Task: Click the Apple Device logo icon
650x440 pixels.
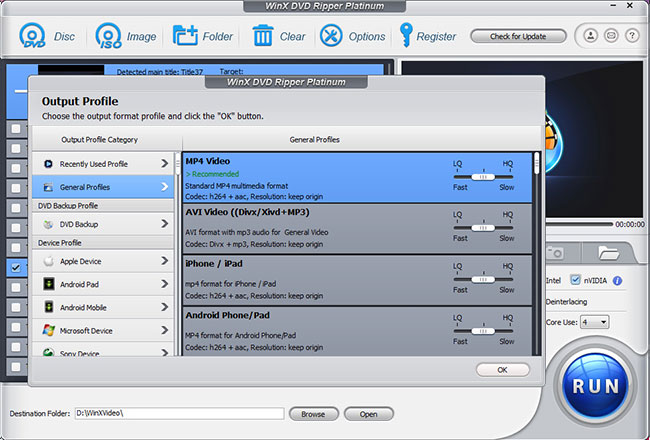Action: [x=49, y=261]
